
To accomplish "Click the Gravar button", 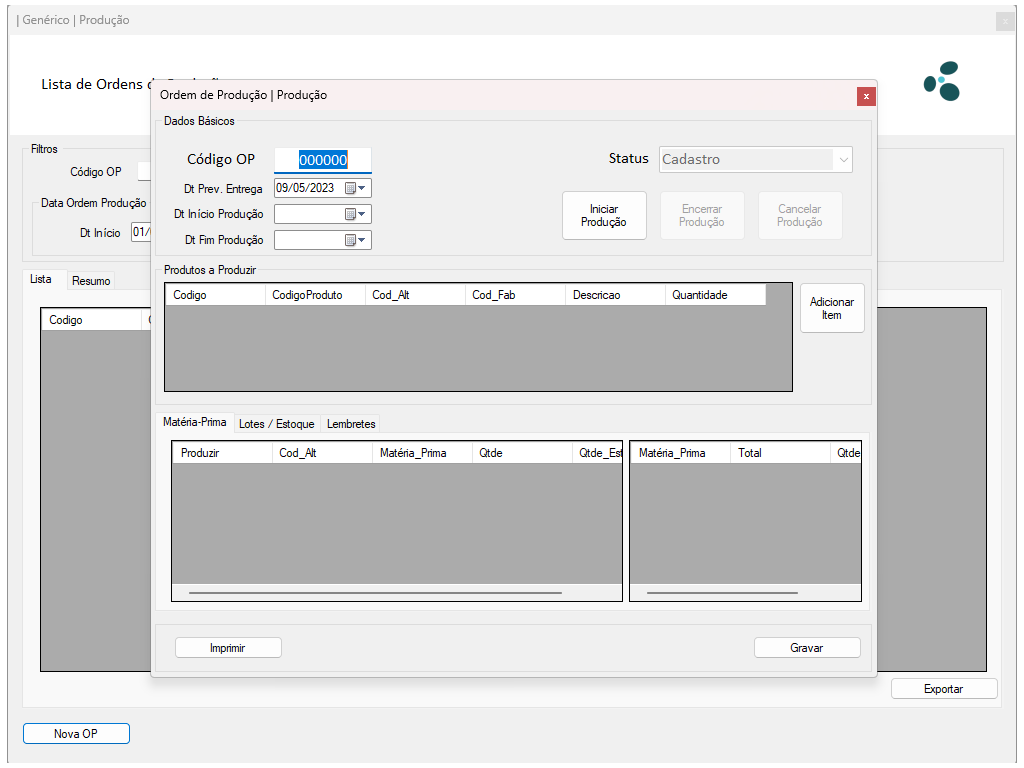I will [807, 648].
